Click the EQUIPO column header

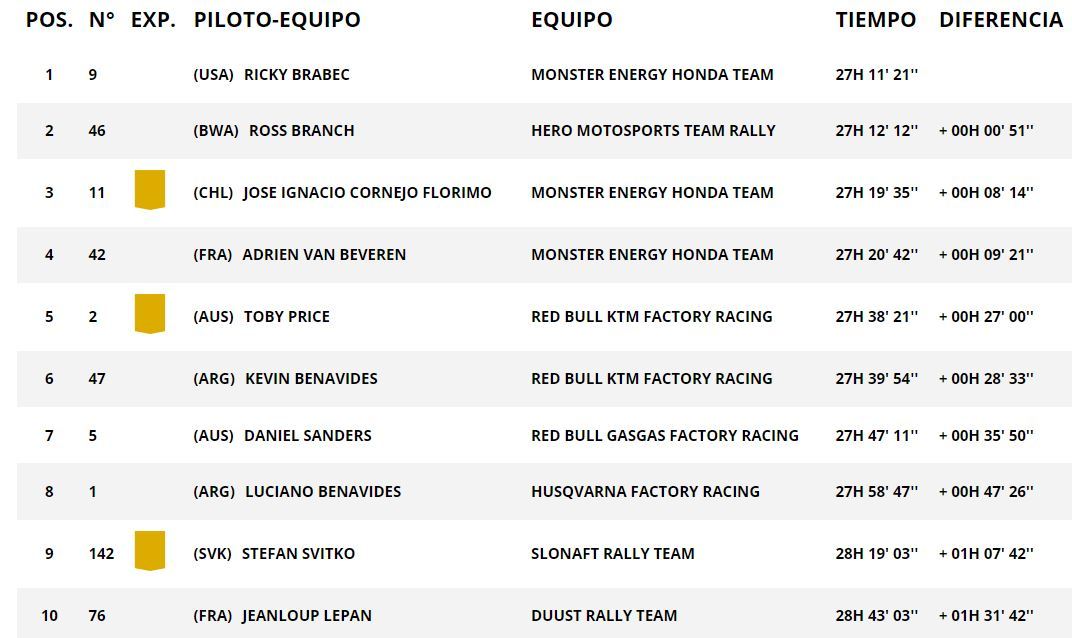(571, 19)
